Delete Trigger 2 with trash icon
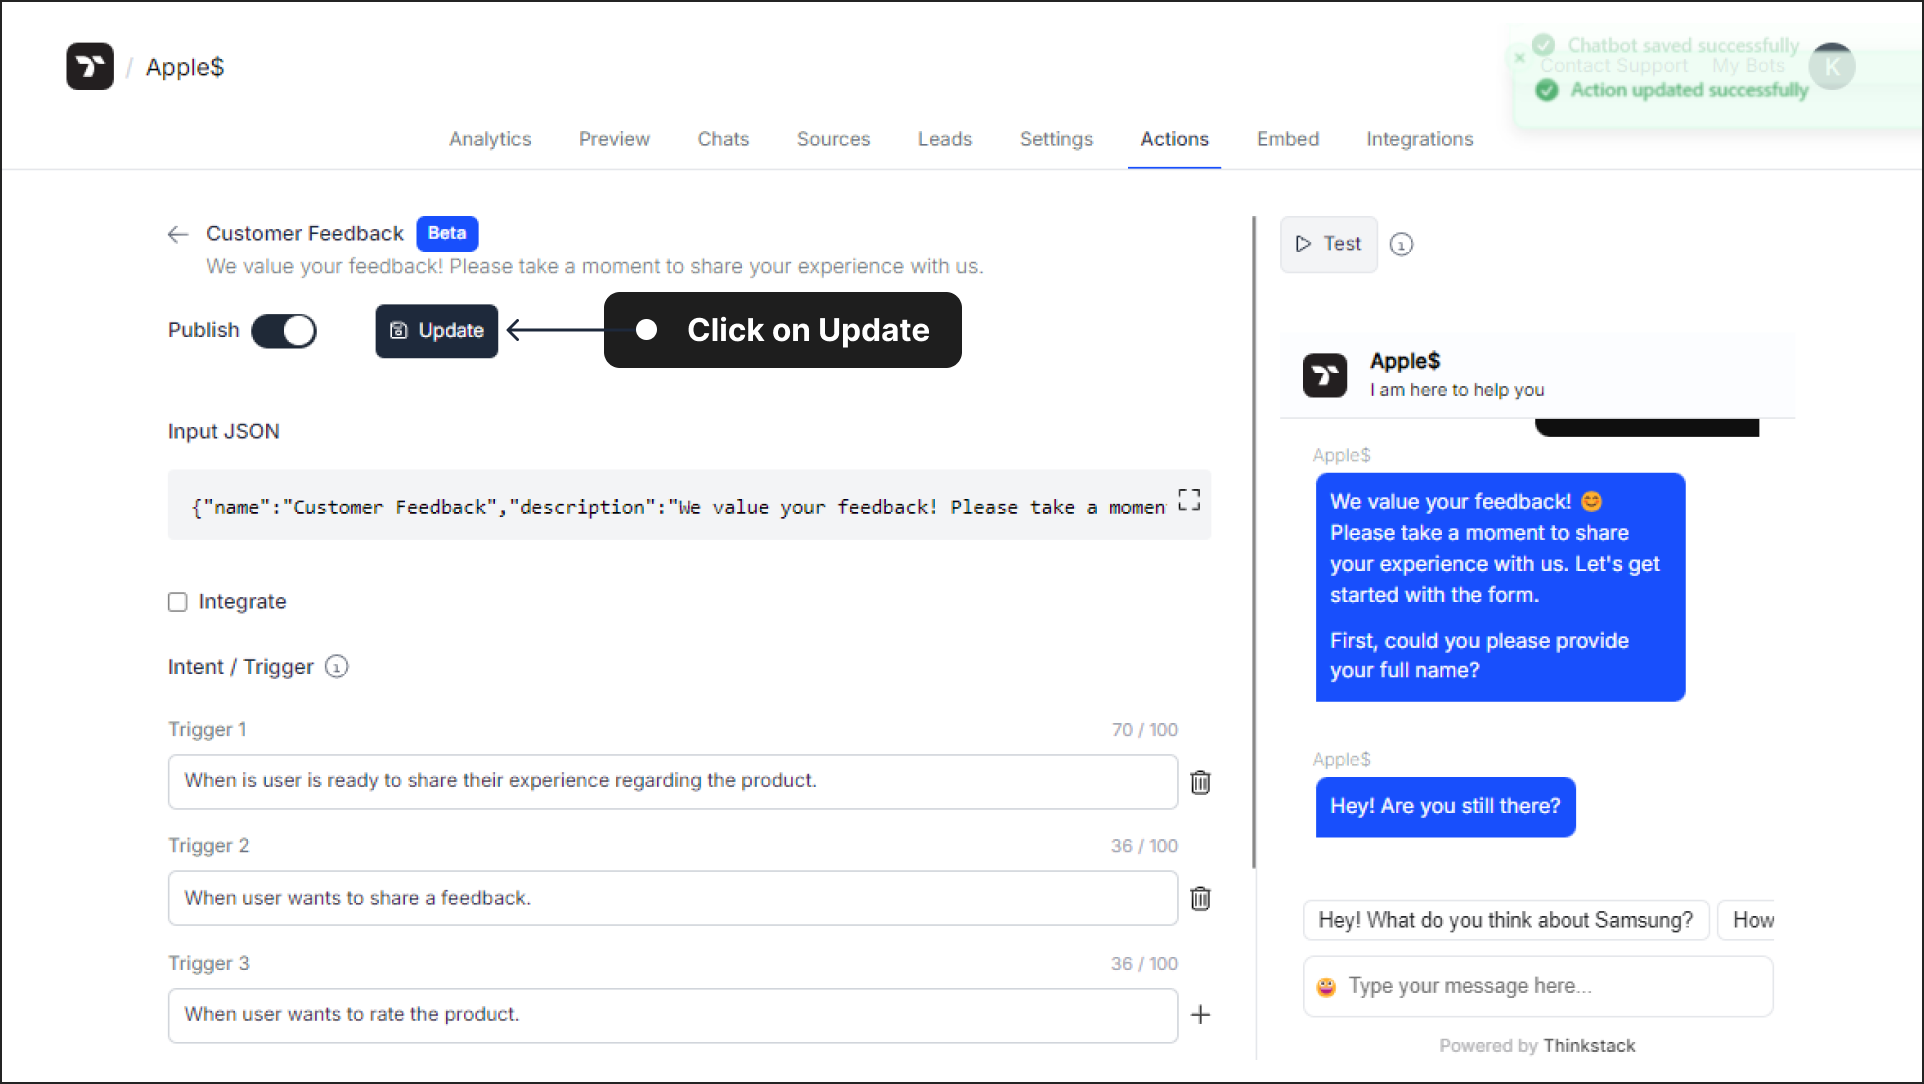1924x1084 pixels. pyautogui.click(x=1200, y=898)
